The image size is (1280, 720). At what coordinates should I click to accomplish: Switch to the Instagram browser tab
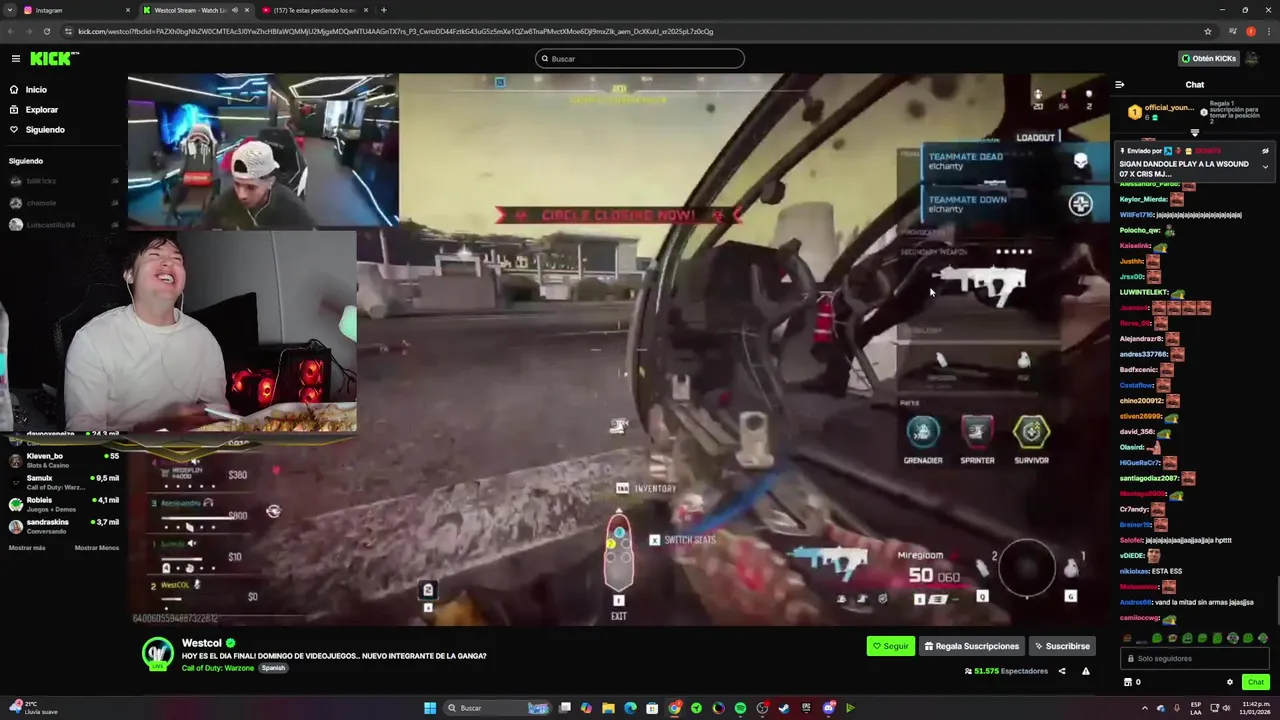(x=75, y=10)
